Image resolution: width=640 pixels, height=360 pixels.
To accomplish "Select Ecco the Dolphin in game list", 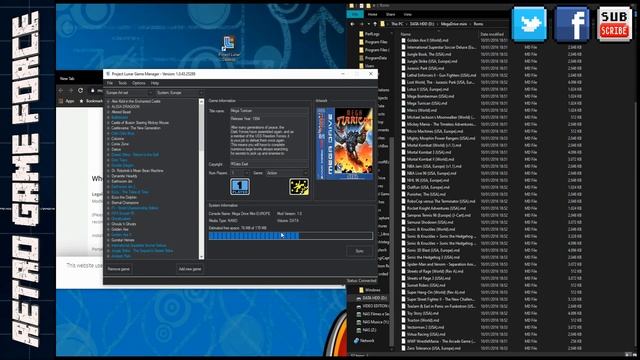I will coord(124,197).
